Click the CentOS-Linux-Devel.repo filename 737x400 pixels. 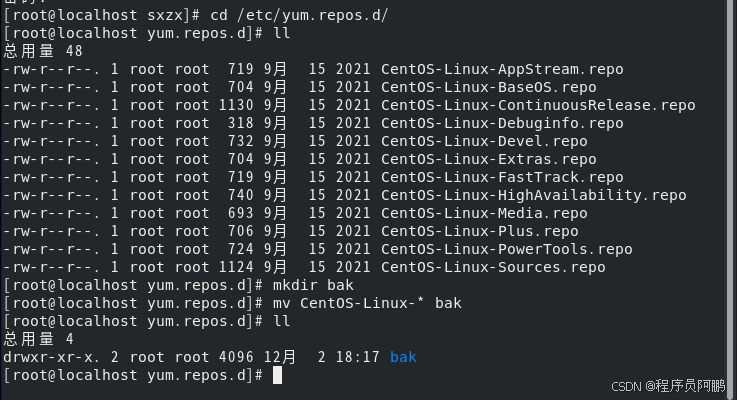[x=484, y=141]
